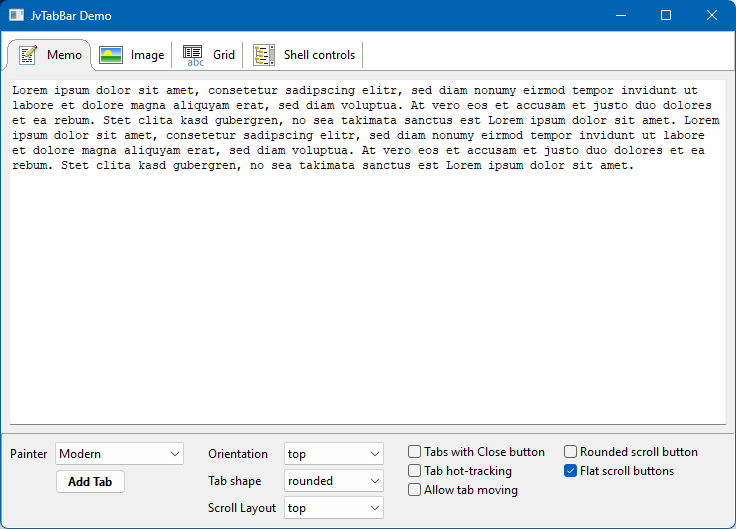Open the Shell controls tab label
The height and width of the screenshot is (529, 736).
[319, 55]
